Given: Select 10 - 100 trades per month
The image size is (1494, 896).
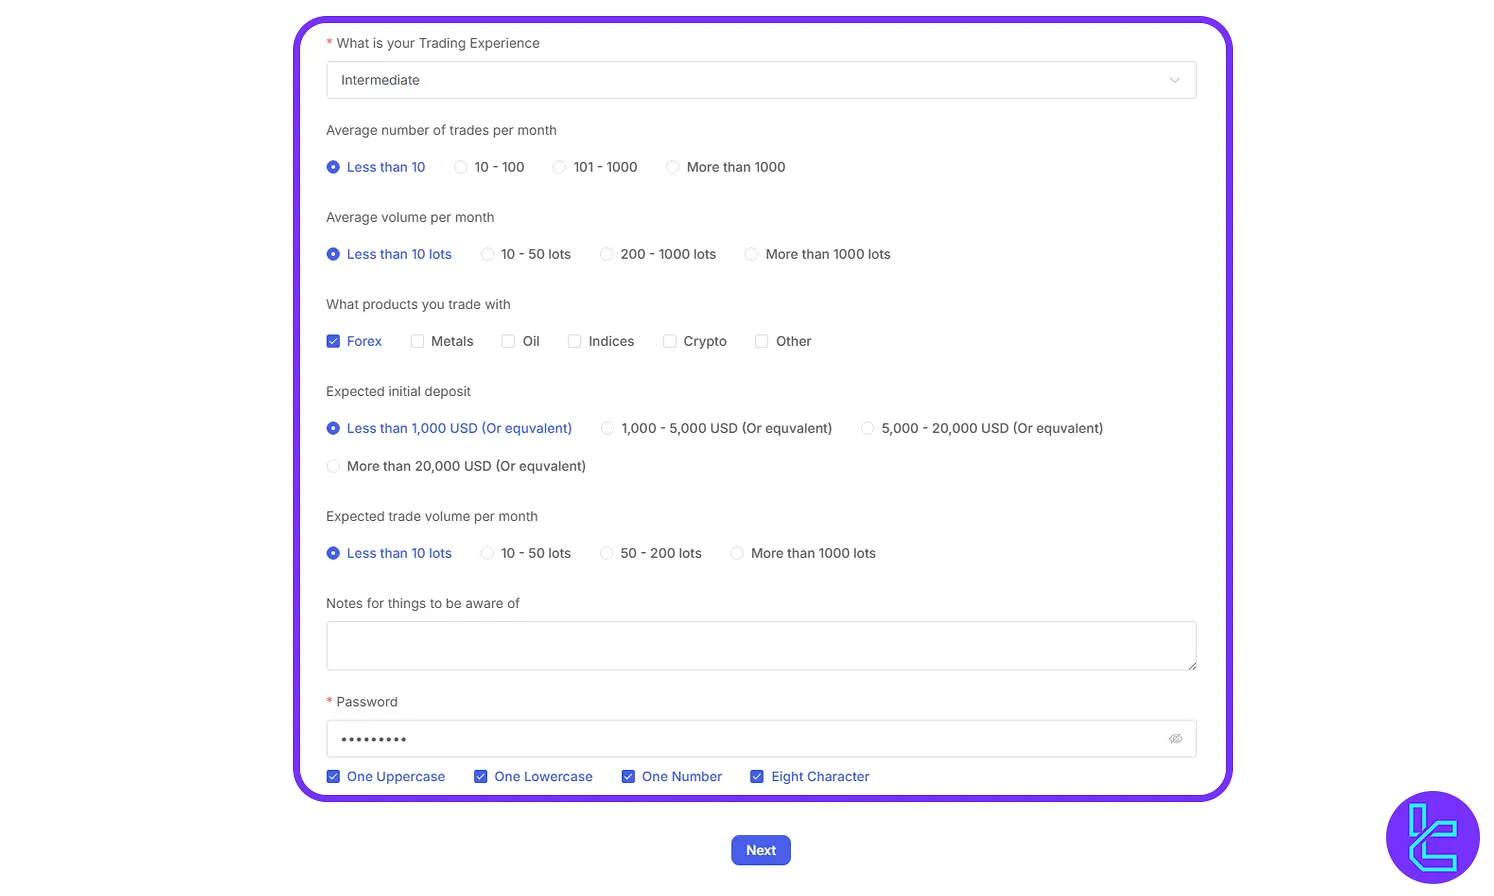Looking at the screenshot, I should pos(461,167).
